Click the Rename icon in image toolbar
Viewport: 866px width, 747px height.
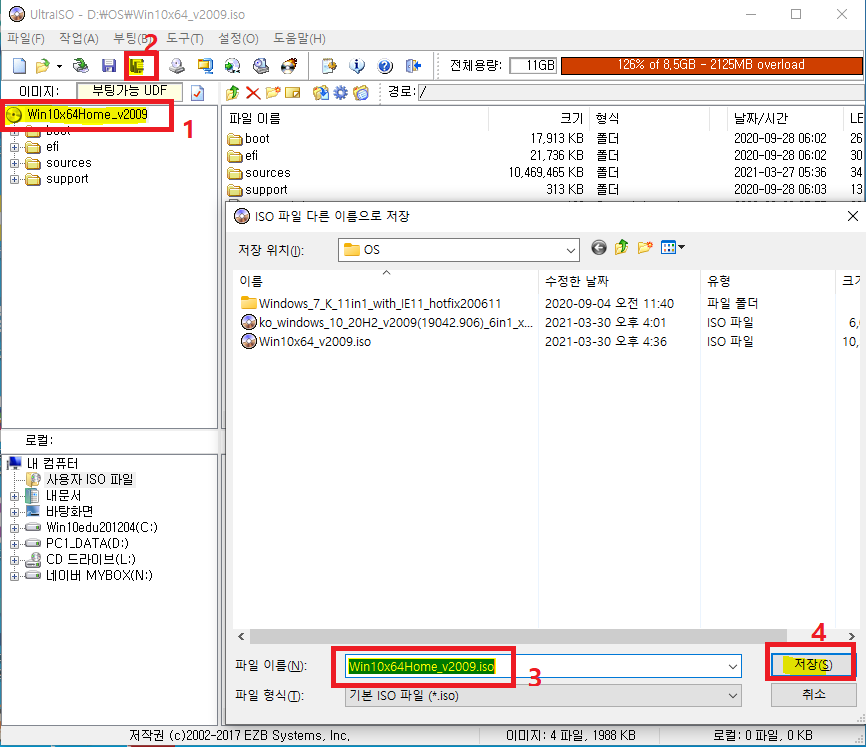[293, 93]
